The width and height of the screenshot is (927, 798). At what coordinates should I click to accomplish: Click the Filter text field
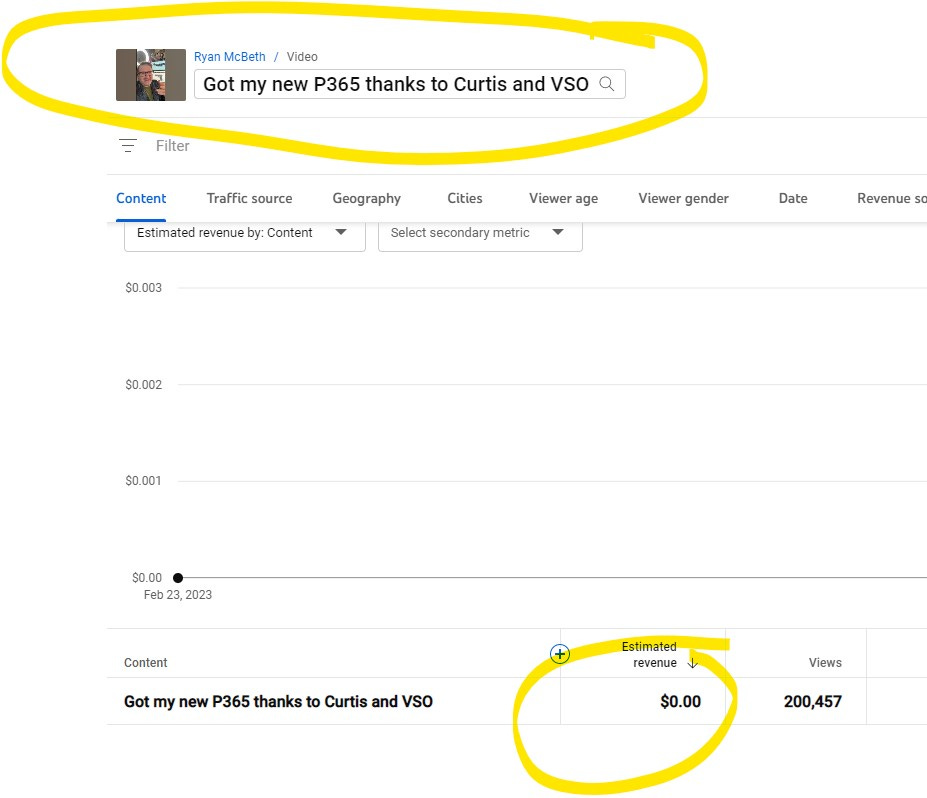(172, 146)
